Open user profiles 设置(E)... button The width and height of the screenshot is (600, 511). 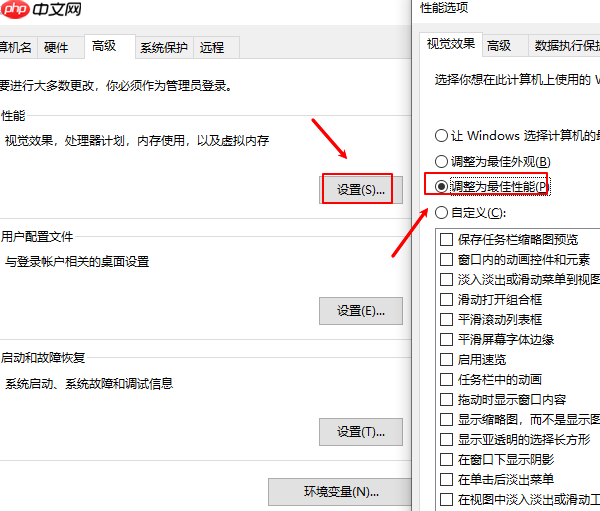click(x=360, y=311)
